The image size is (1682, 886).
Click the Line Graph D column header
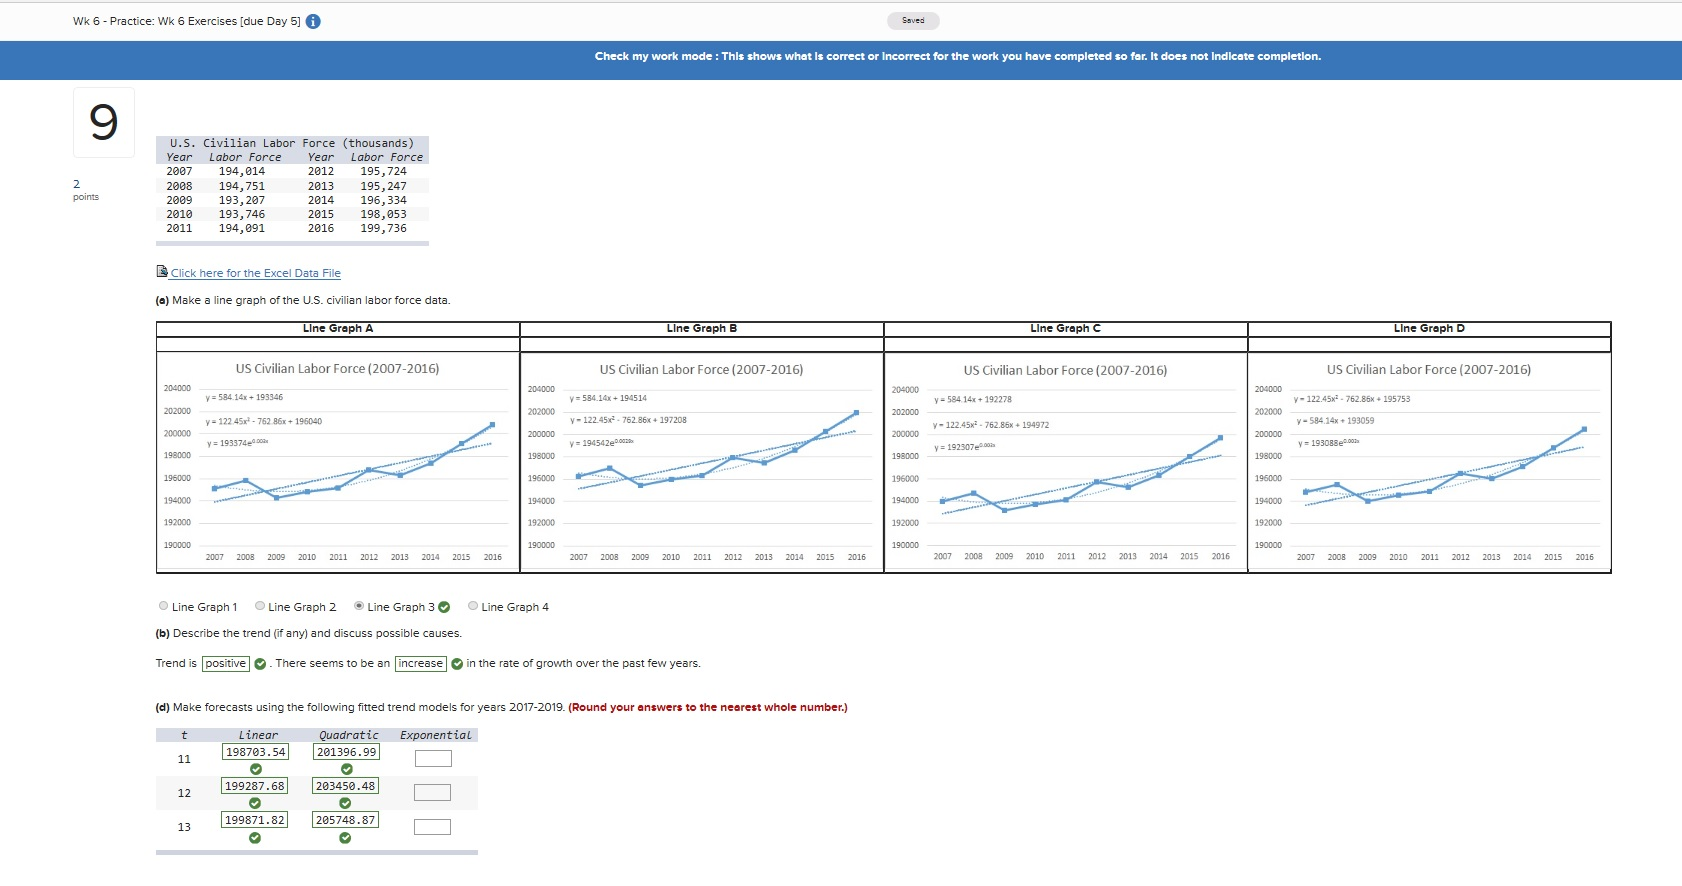tap(1429, 329)
